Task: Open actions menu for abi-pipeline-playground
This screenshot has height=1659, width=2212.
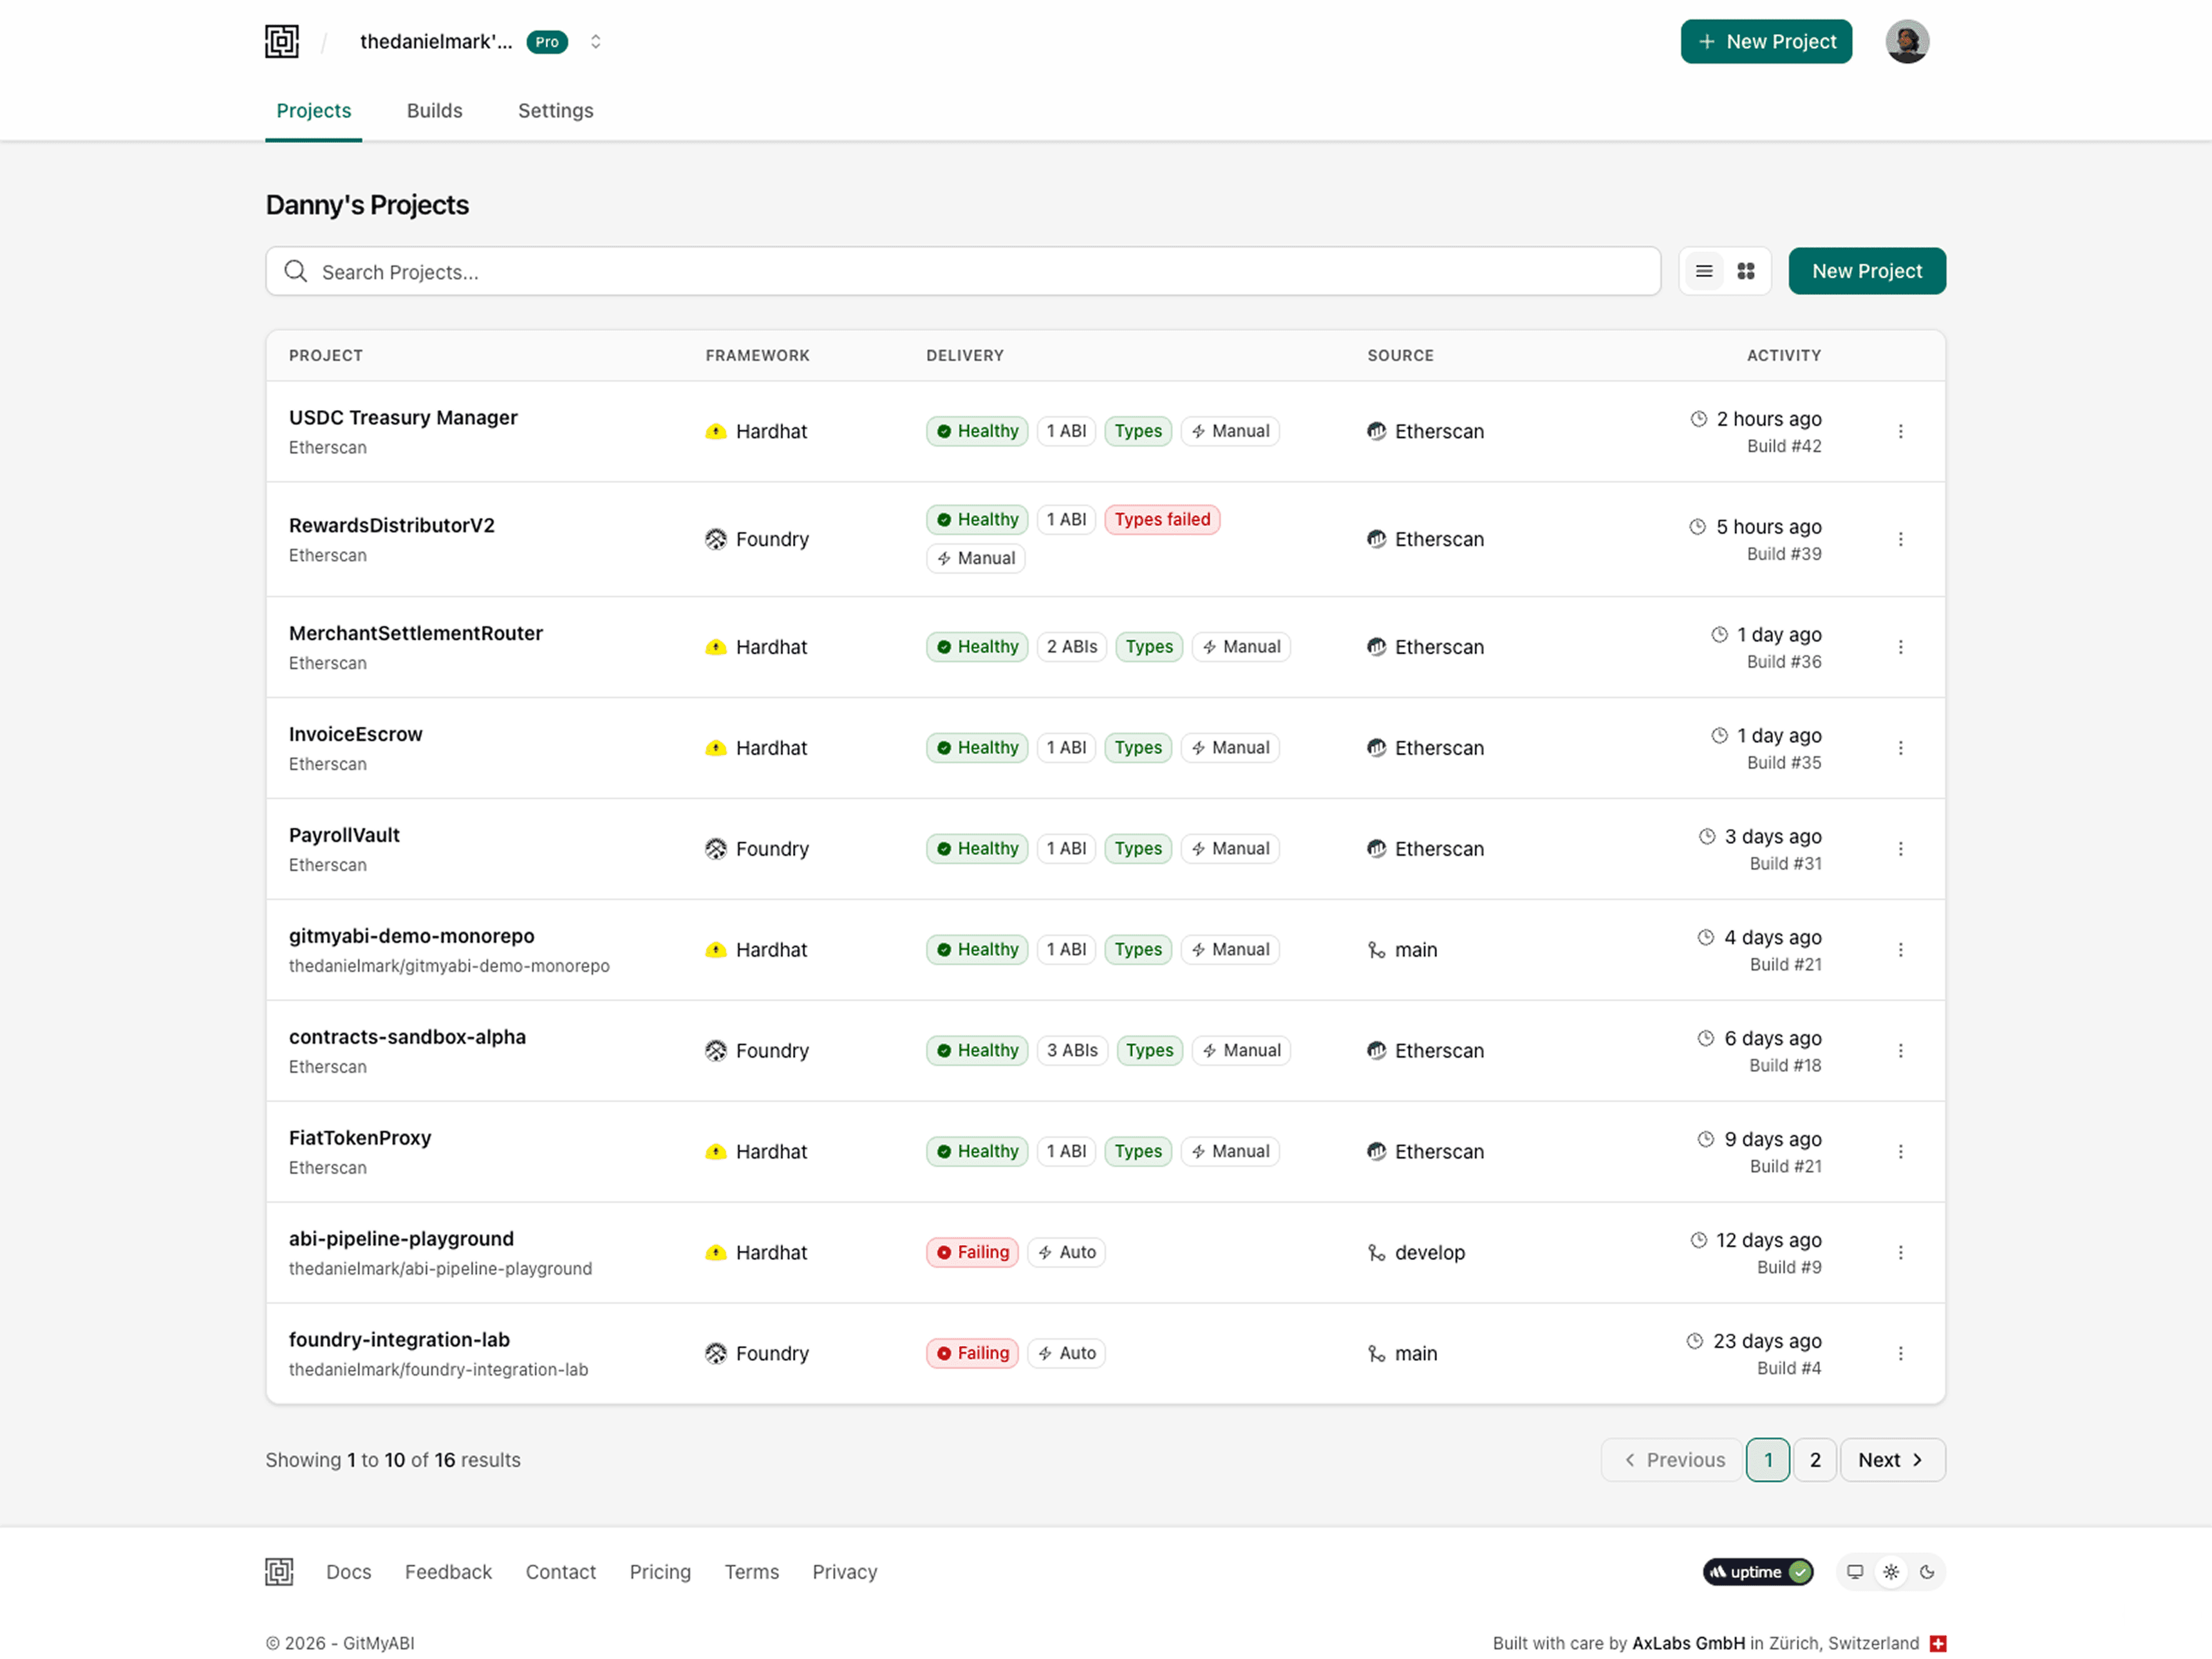Action: click(1900, 1253)
